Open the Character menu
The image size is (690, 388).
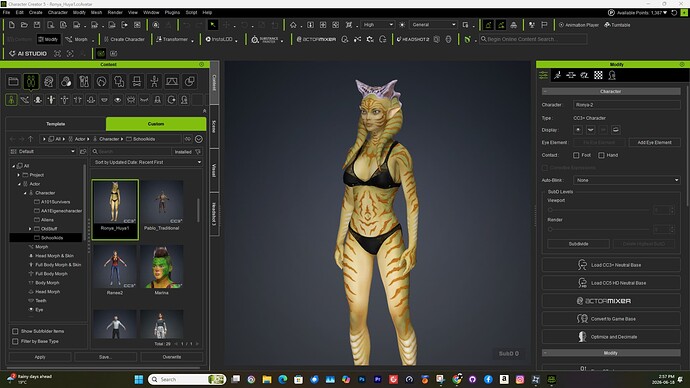click(x=58, y=12)
